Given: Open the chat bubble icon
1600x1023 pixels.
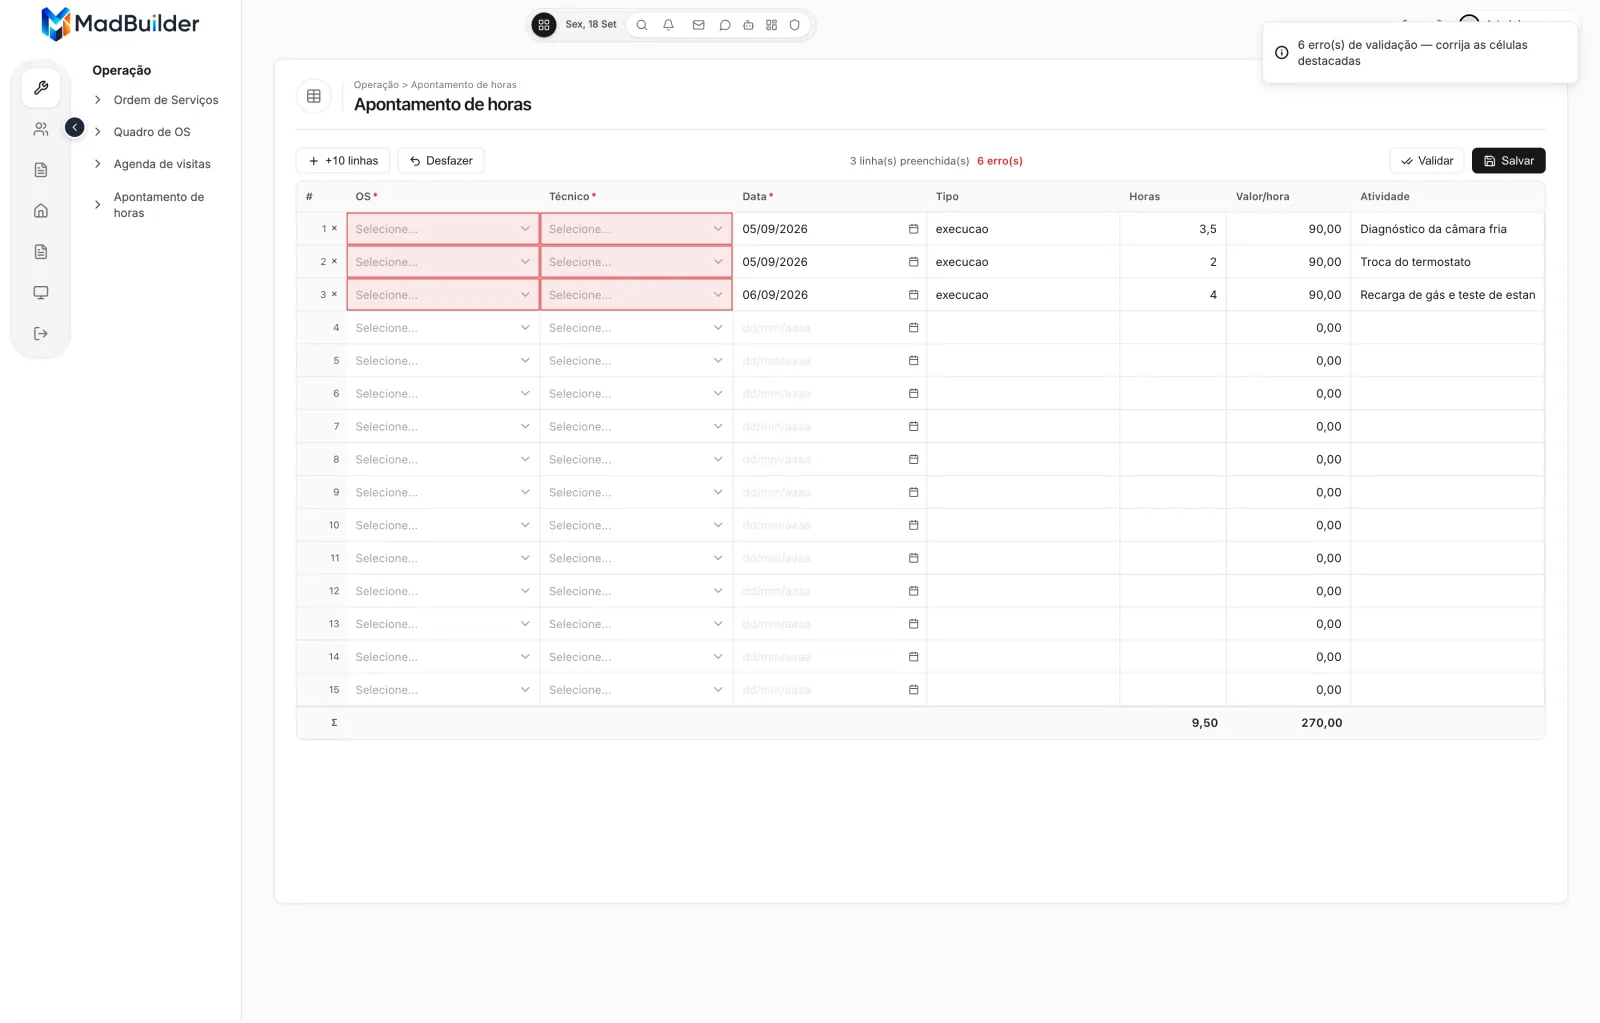Looking at the screenshot, I should click(x=725, y=25).
